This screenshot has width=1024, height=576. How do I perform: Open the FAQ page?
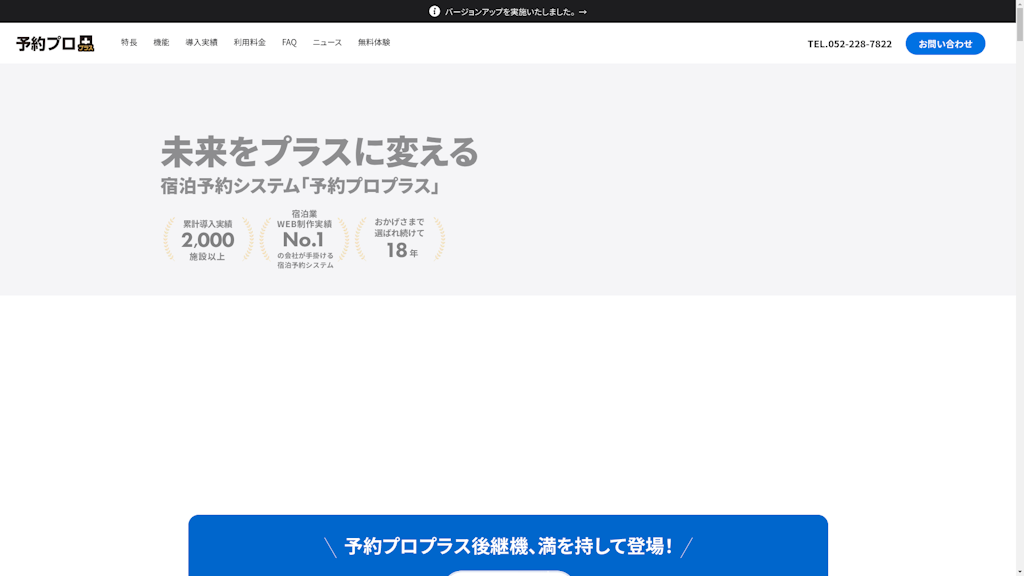pyautogui.click(x=289, y=43)
